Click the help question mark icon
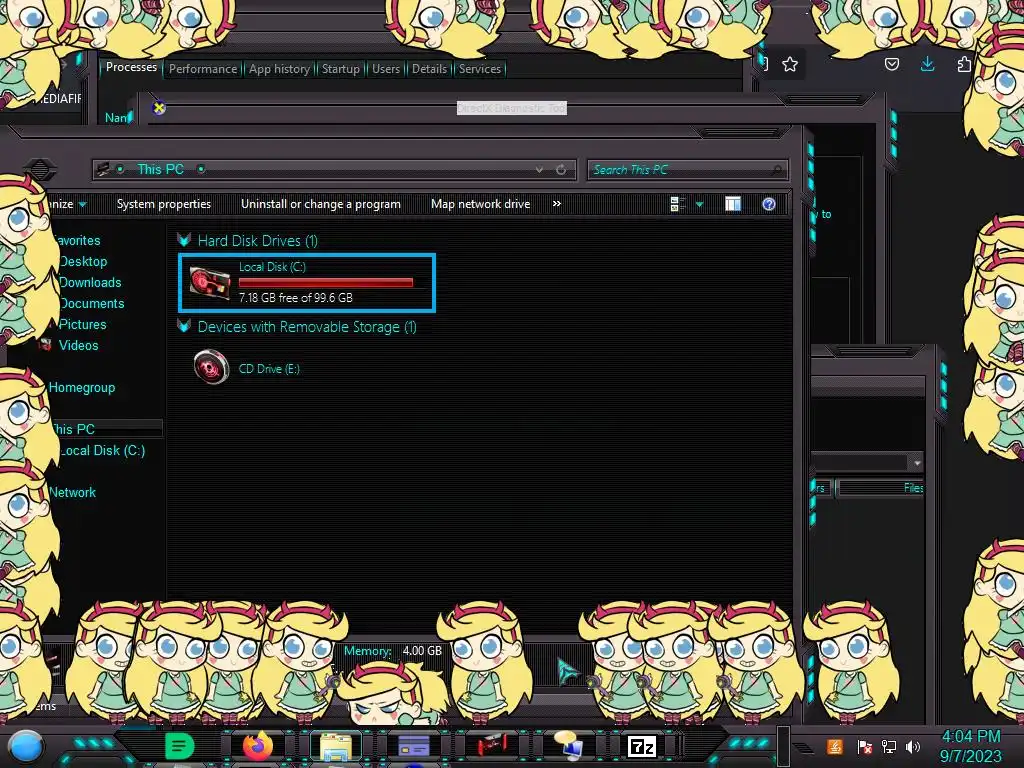Image resolution: width=1024 pixels, height=768 pixels. point(769,204)
